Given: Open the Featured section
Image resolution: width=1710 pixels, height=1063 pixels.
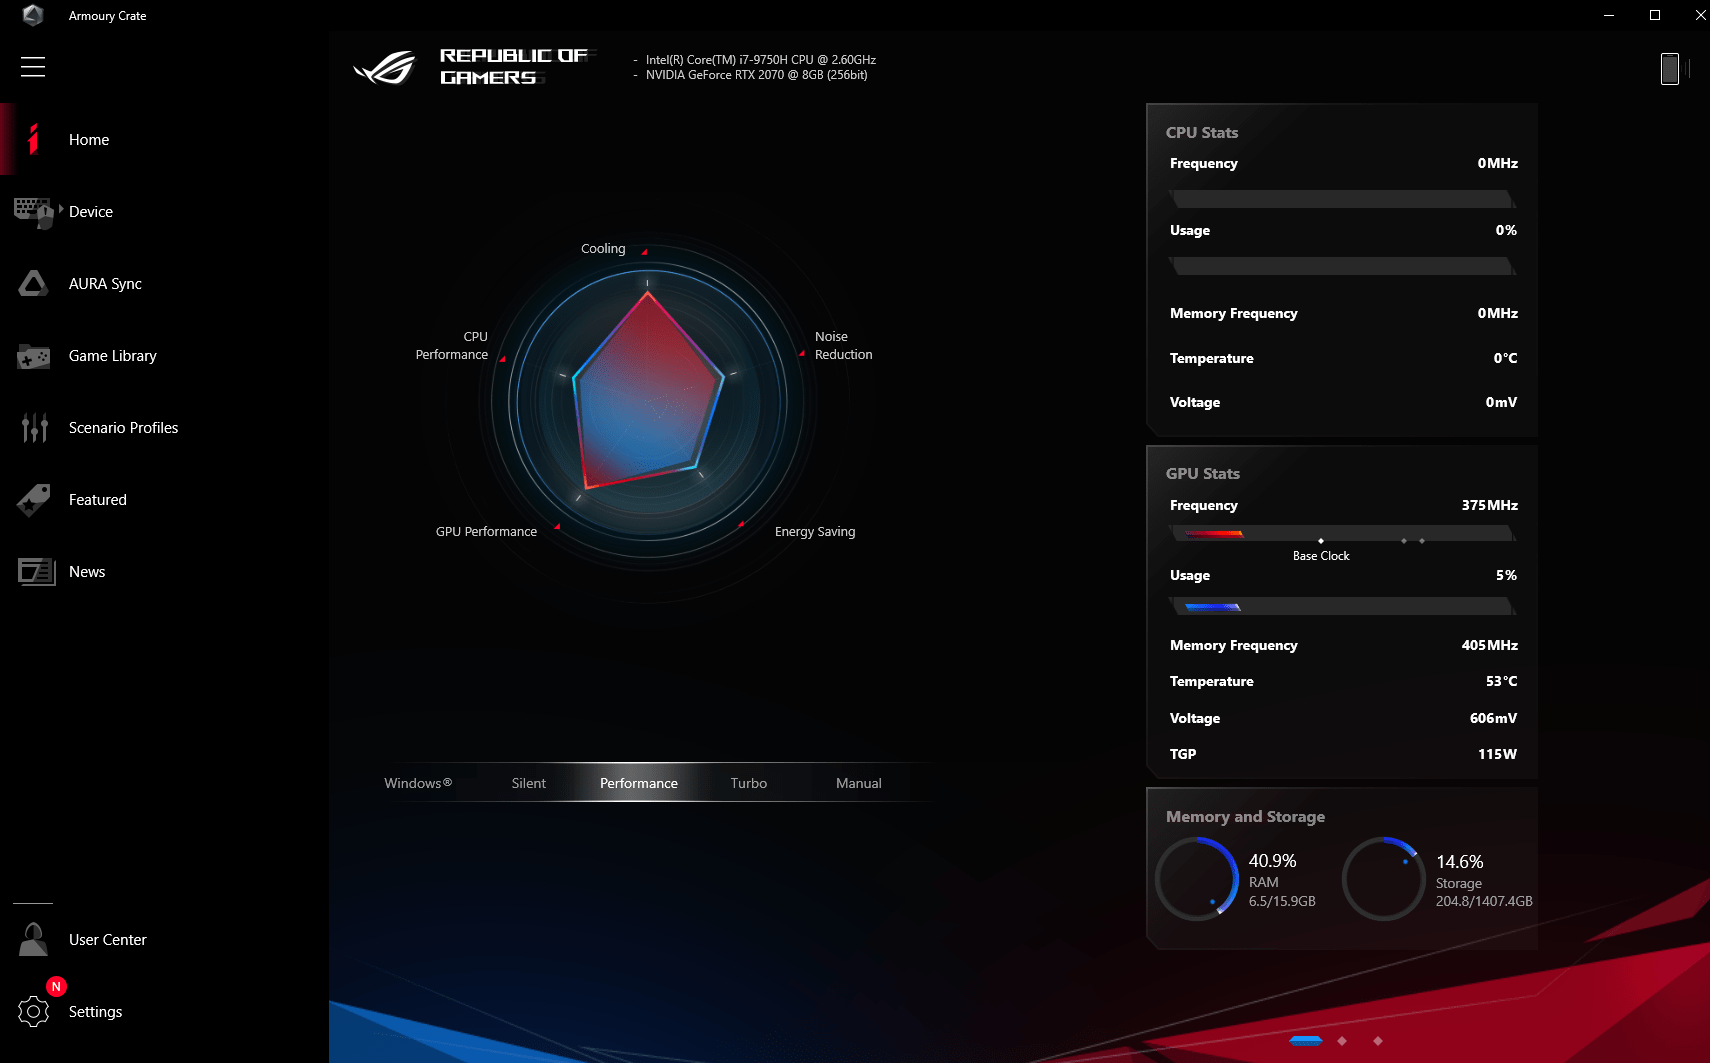Looking at the screenshot, I should pos(98,500).
